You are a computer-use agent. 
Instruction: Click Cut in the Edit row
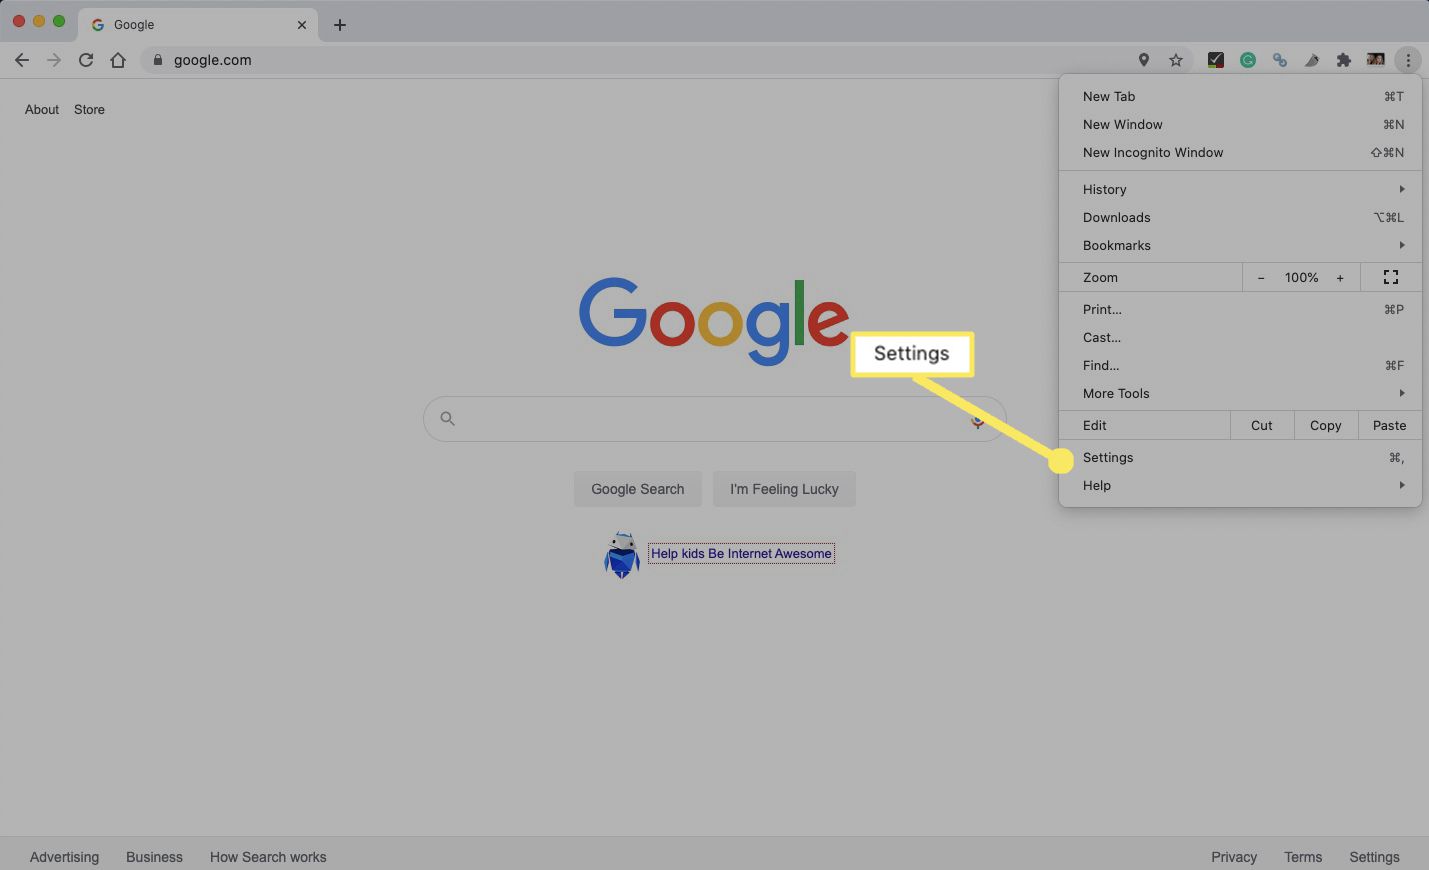tap(1262, 425)
